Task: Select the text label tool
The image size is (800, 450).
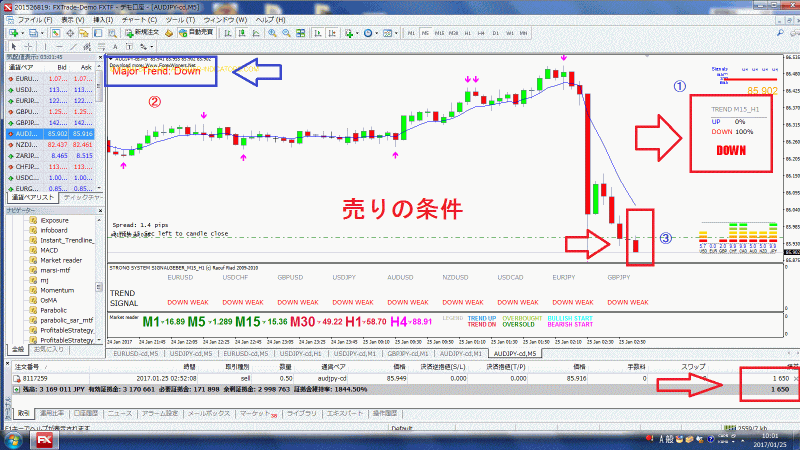Action: point(129,46)
